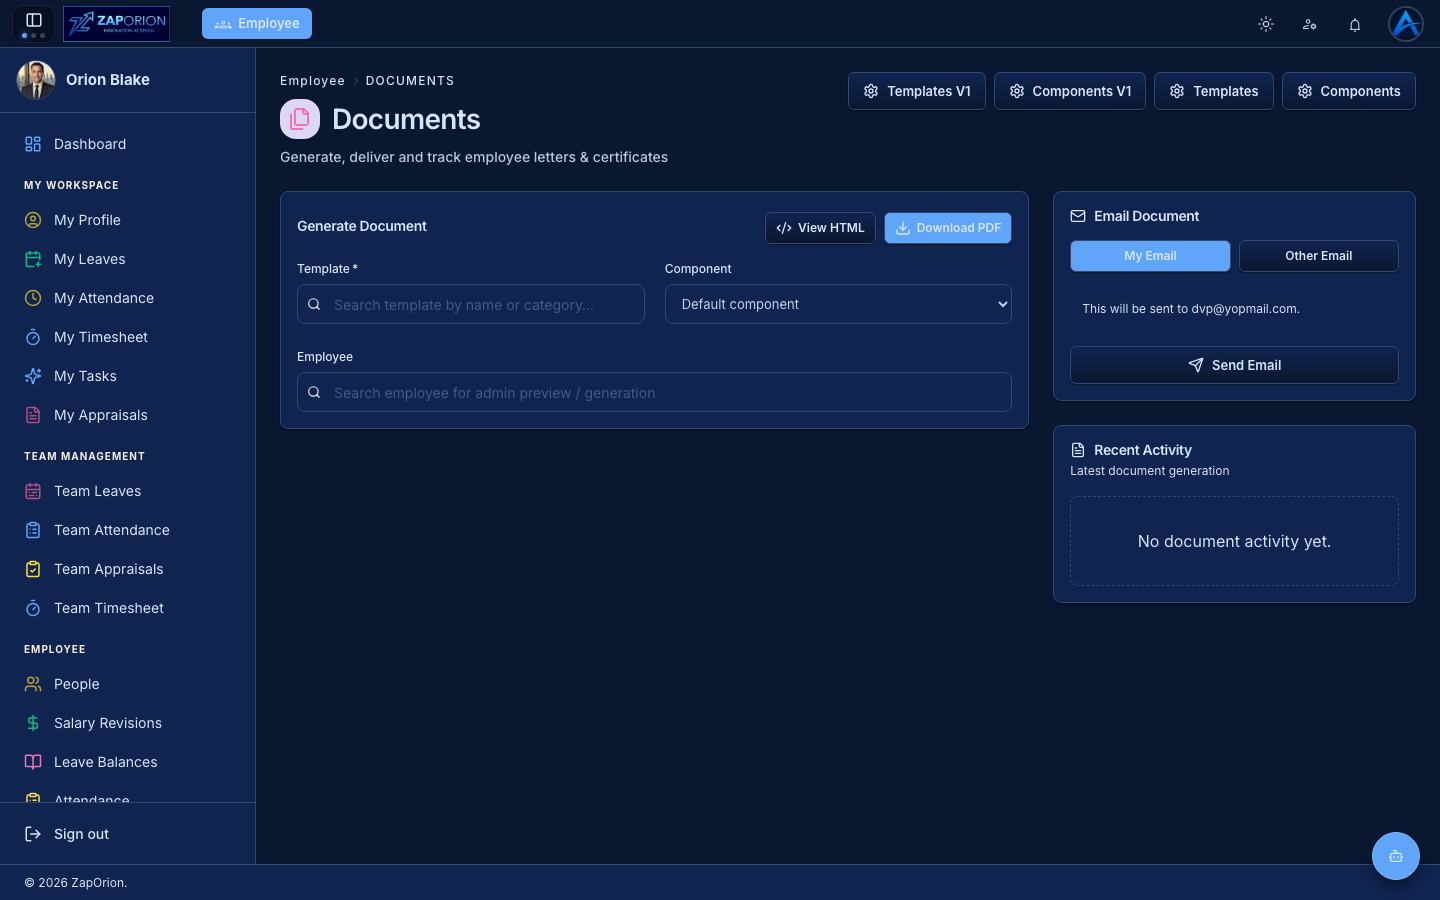Open the chatbot assistant bubble
1440x900 pixels.
1396,856
